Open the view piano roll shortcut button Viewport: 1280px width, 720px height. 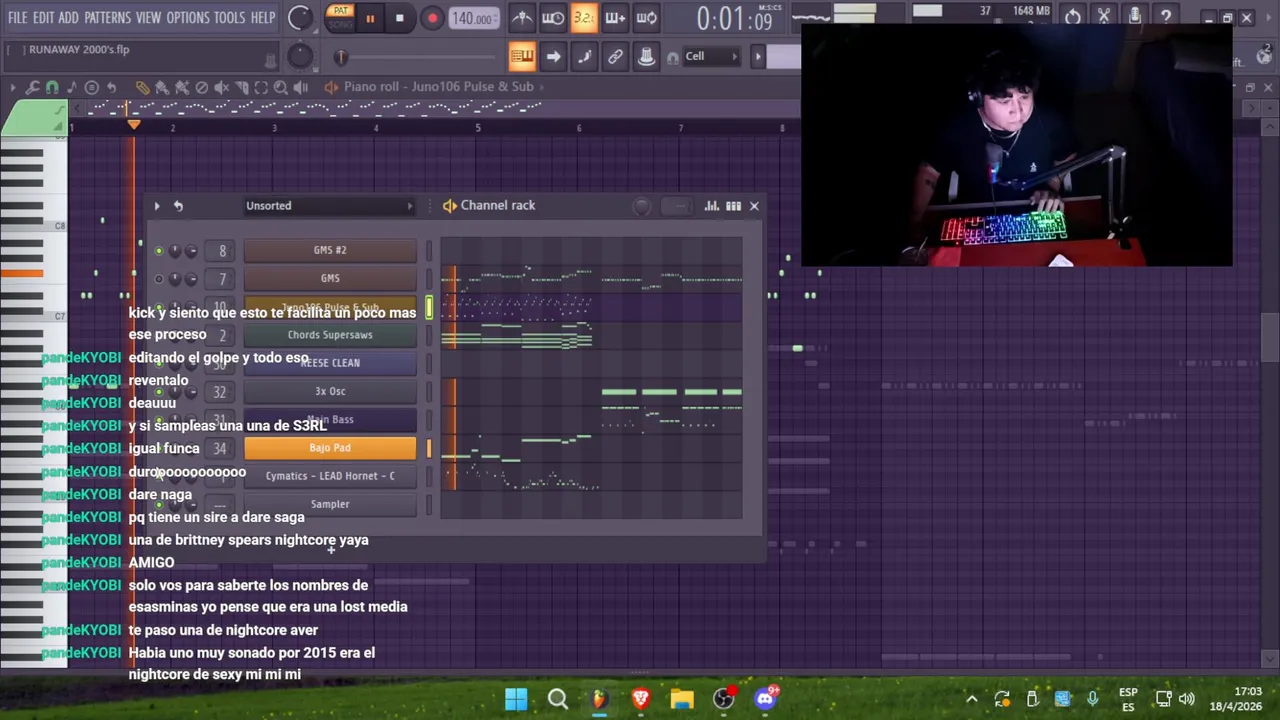(522, 56)
